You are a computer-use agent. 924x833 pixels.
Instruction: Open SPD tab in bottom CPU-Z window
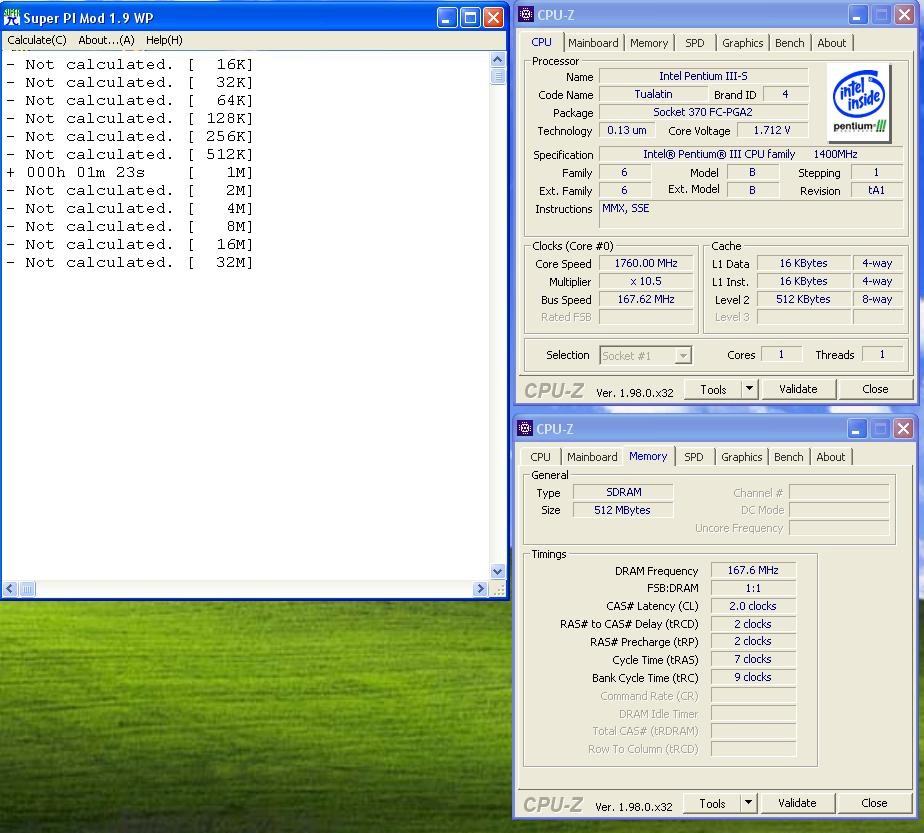[694, 457]
